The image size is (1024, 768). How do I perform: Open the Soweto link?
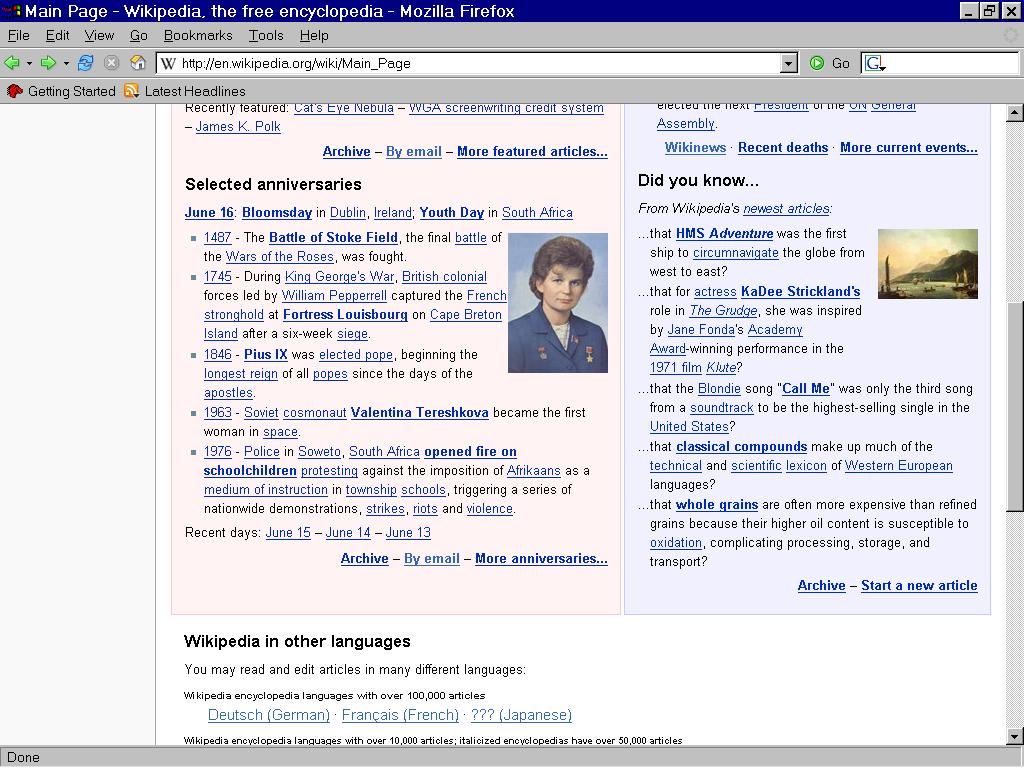click(319, 451)
